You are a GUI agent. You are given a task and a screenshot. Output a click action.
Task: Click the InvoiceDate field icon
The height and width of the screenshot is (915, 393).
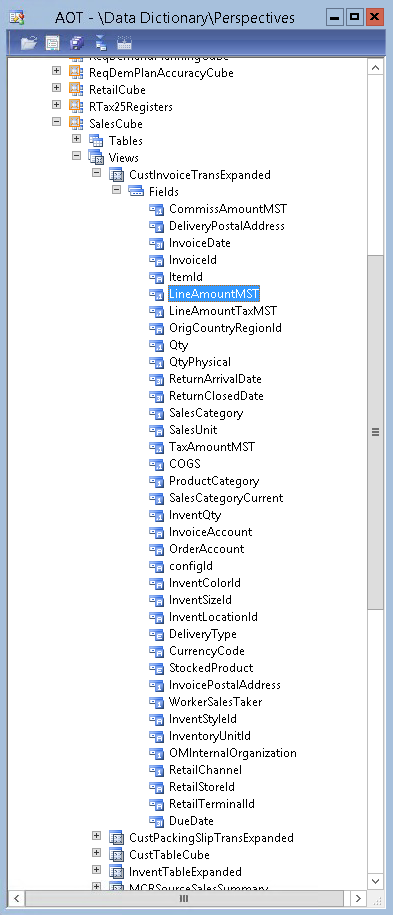pyautogui.click(x=156, y=243)
